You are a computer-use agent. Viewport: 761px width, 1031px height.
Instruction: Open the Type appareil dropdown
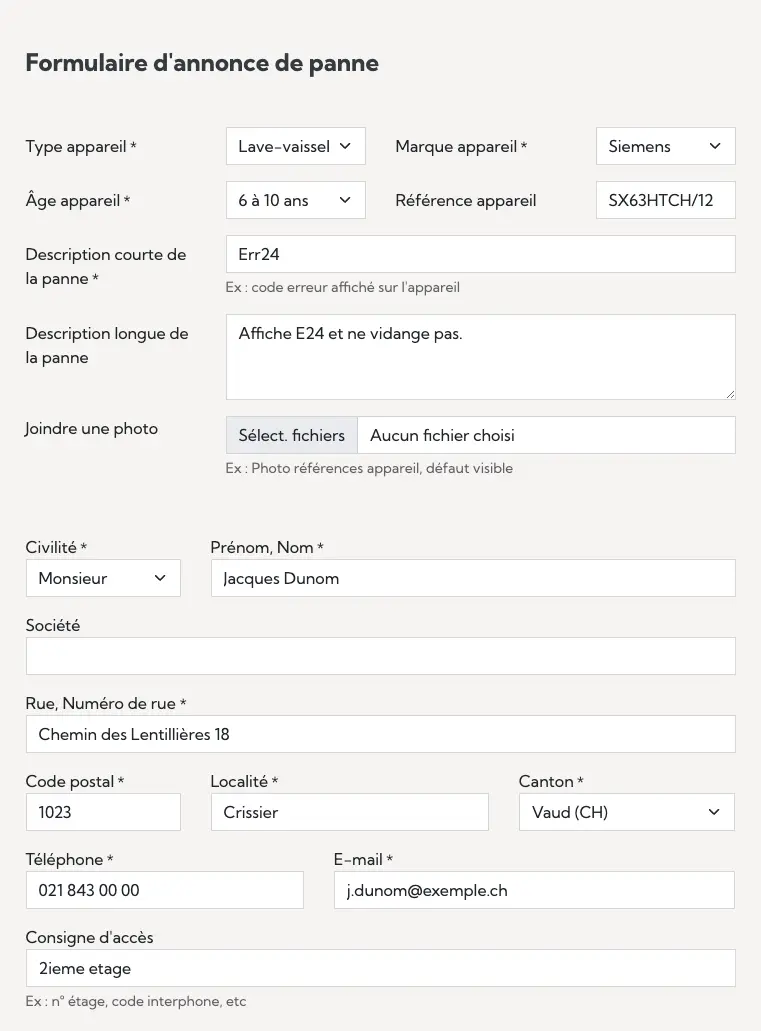click(x=295, y=146)
